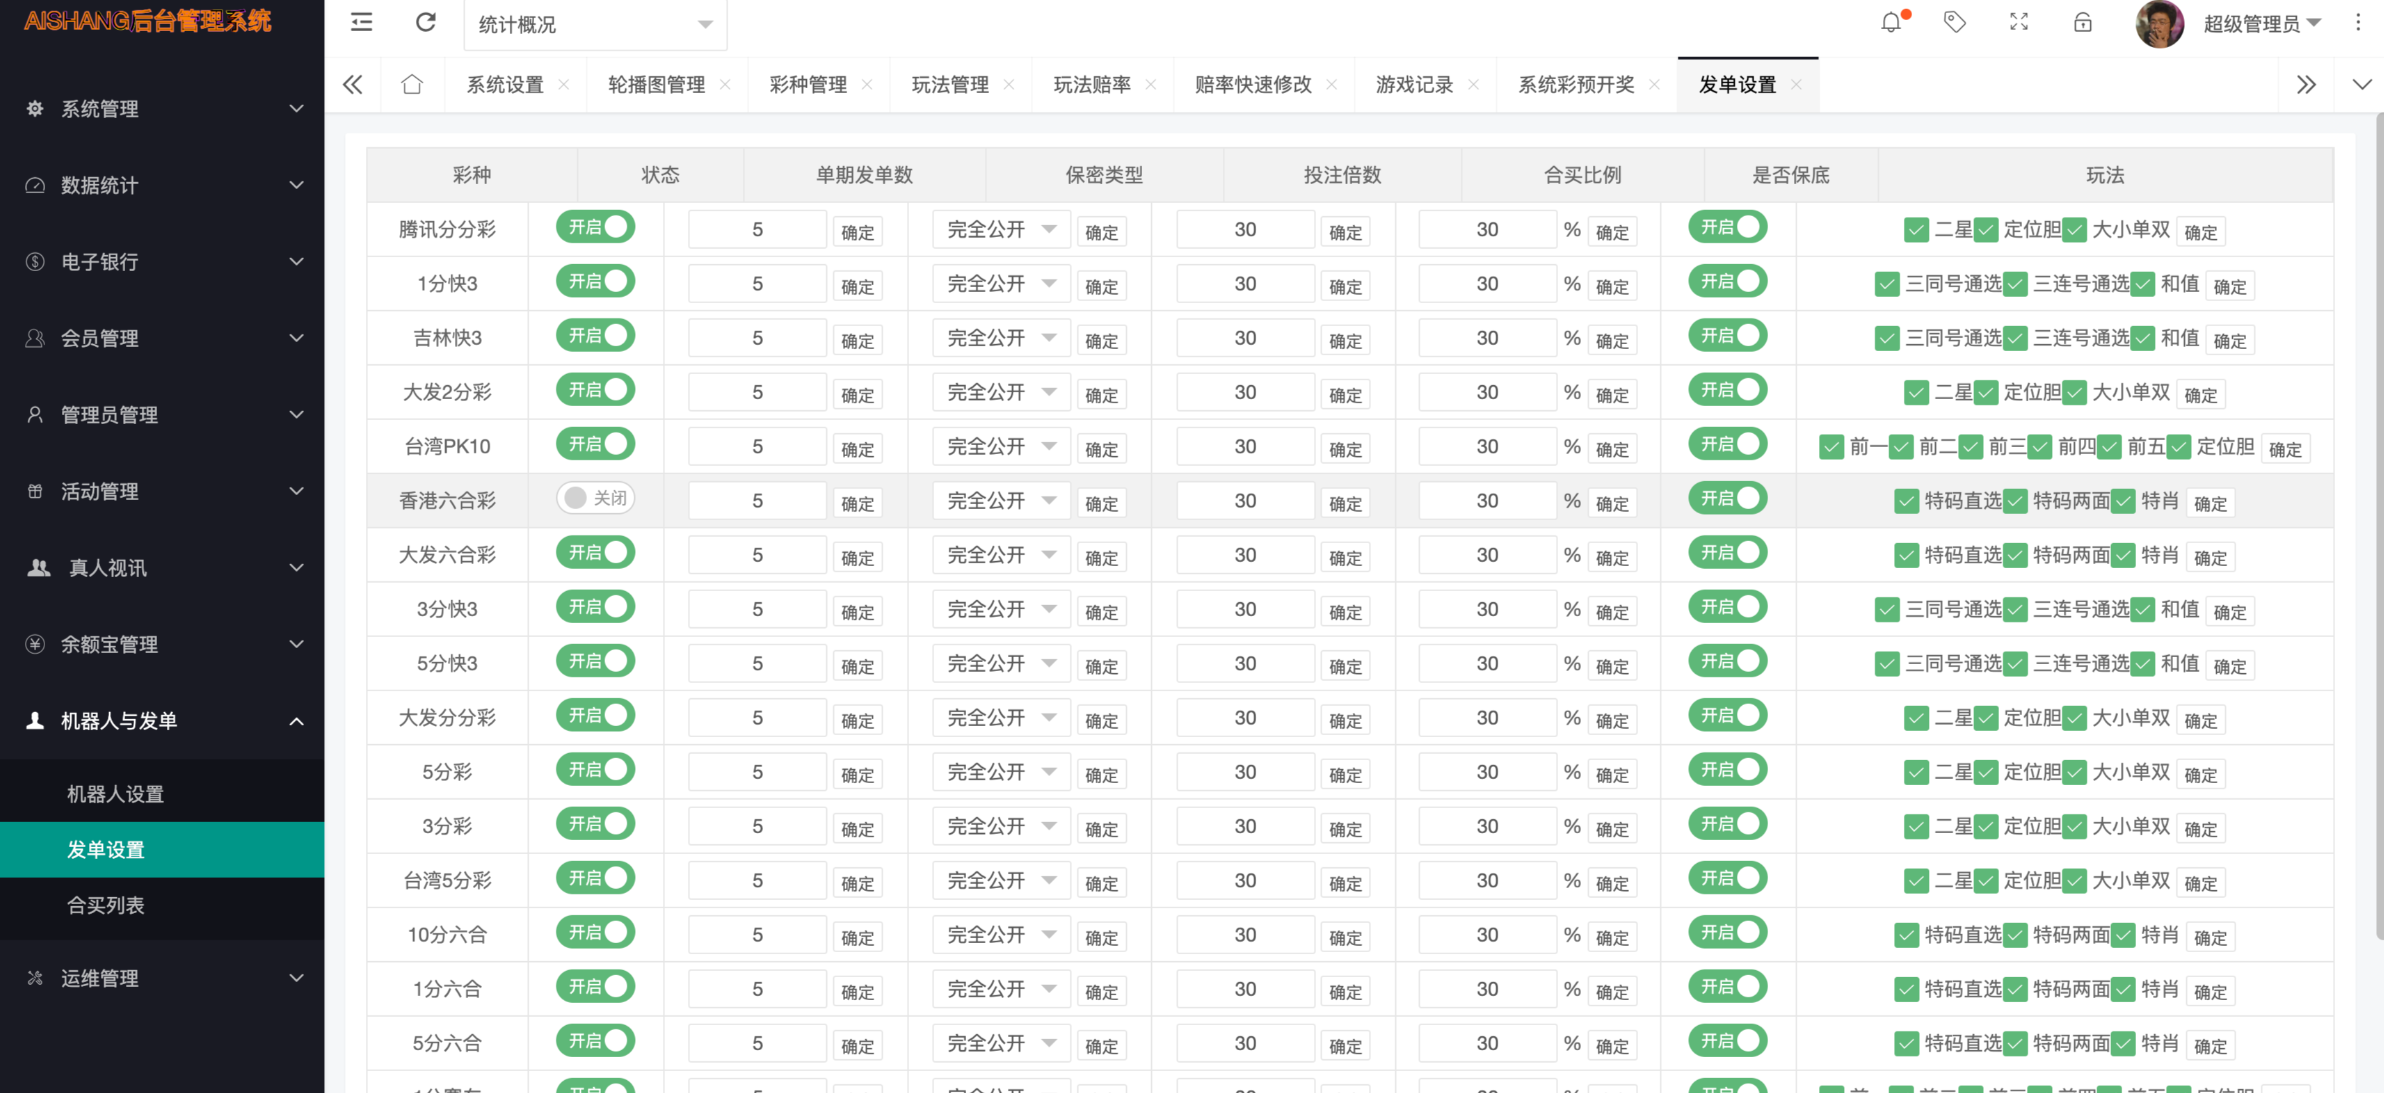2384x1093 pixels.
Task: Turn off 腾讯分分彩 status toggle
Action: pos(596,227)
